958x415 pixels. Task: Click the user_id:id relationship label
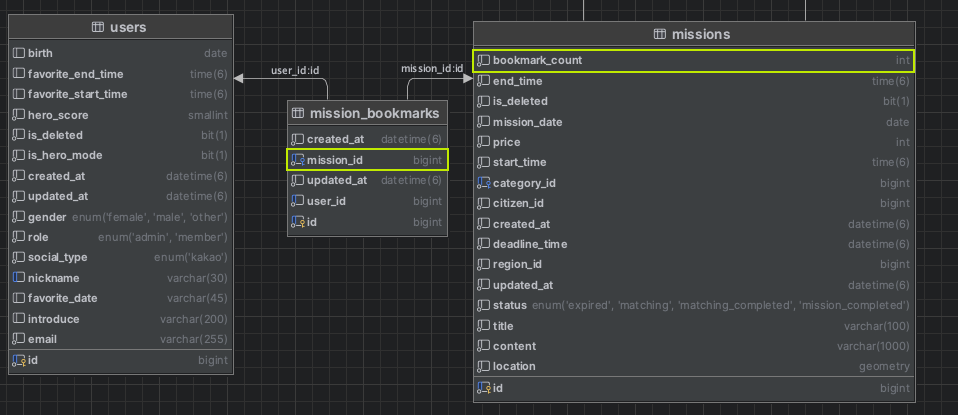[295, 70]
